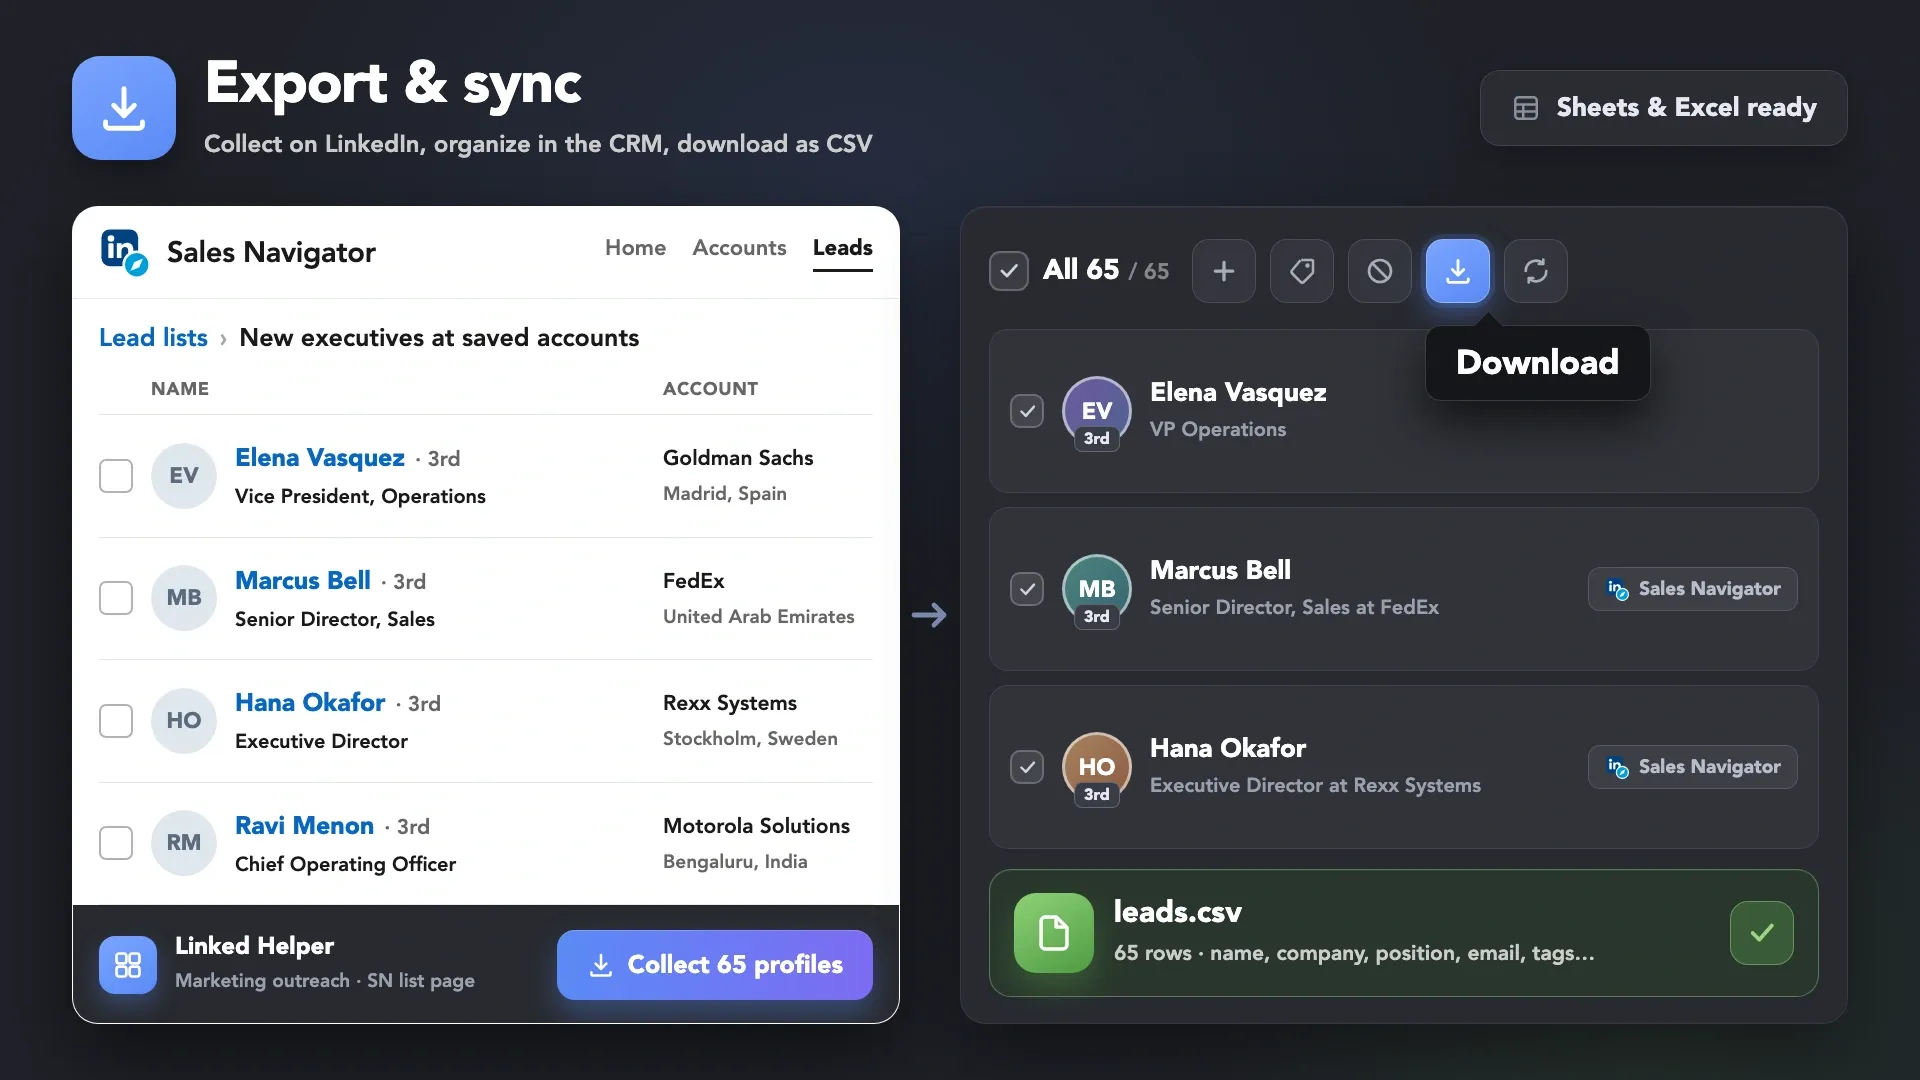This screenshot has width=1920, height=1080.
Task: Click Hana Okafor avatar in CRM panel
Action: point(1097,767)
